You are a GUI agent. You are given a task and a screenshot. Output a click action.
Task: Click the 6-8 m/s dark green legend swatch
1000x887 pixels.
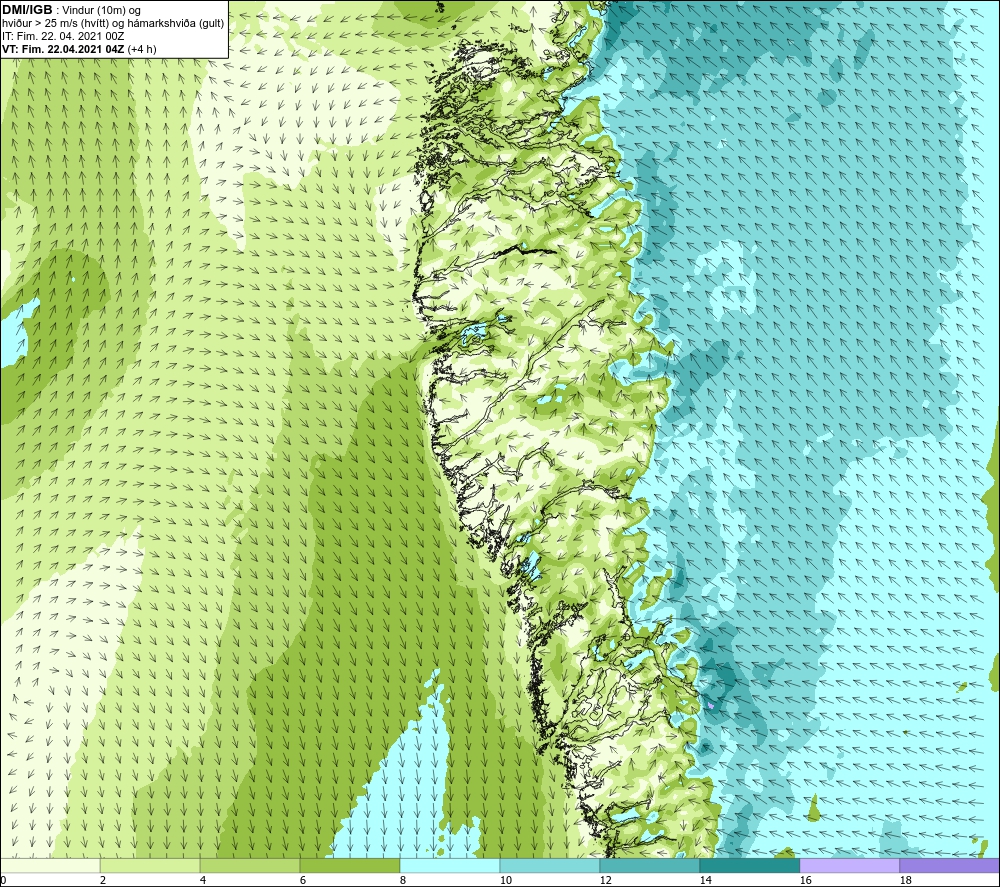coord(350,865)
